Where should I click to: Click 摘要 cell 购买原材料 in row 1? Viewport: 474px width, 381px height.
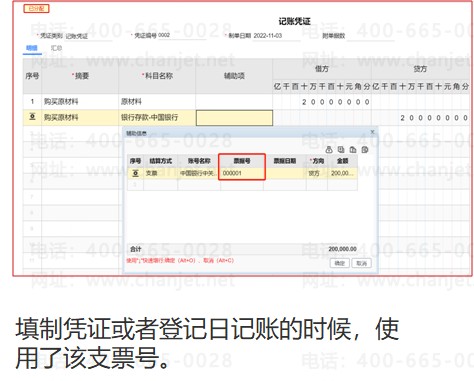click(80, 101)
